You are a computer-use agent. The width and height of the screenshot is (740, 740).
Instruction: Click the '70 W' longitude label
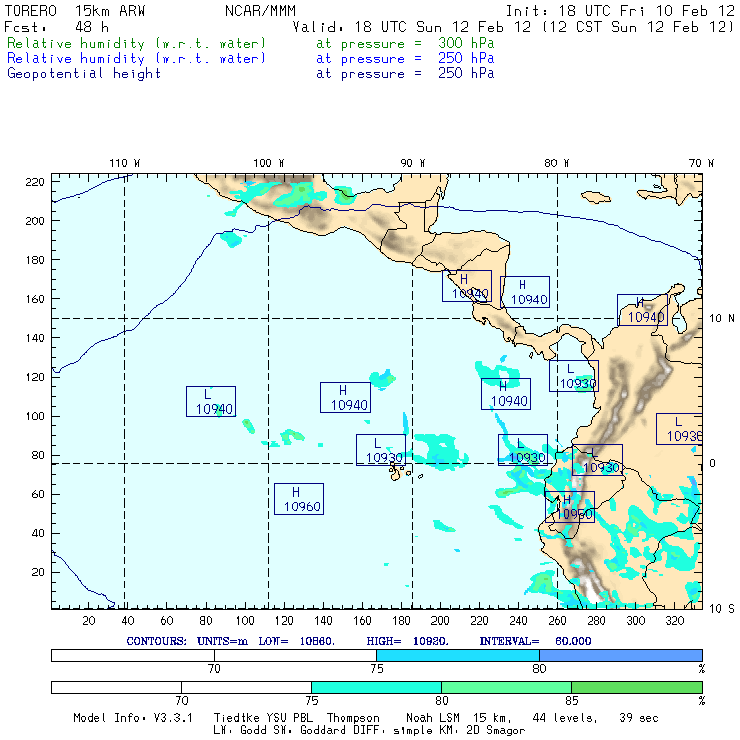point(701,163)
